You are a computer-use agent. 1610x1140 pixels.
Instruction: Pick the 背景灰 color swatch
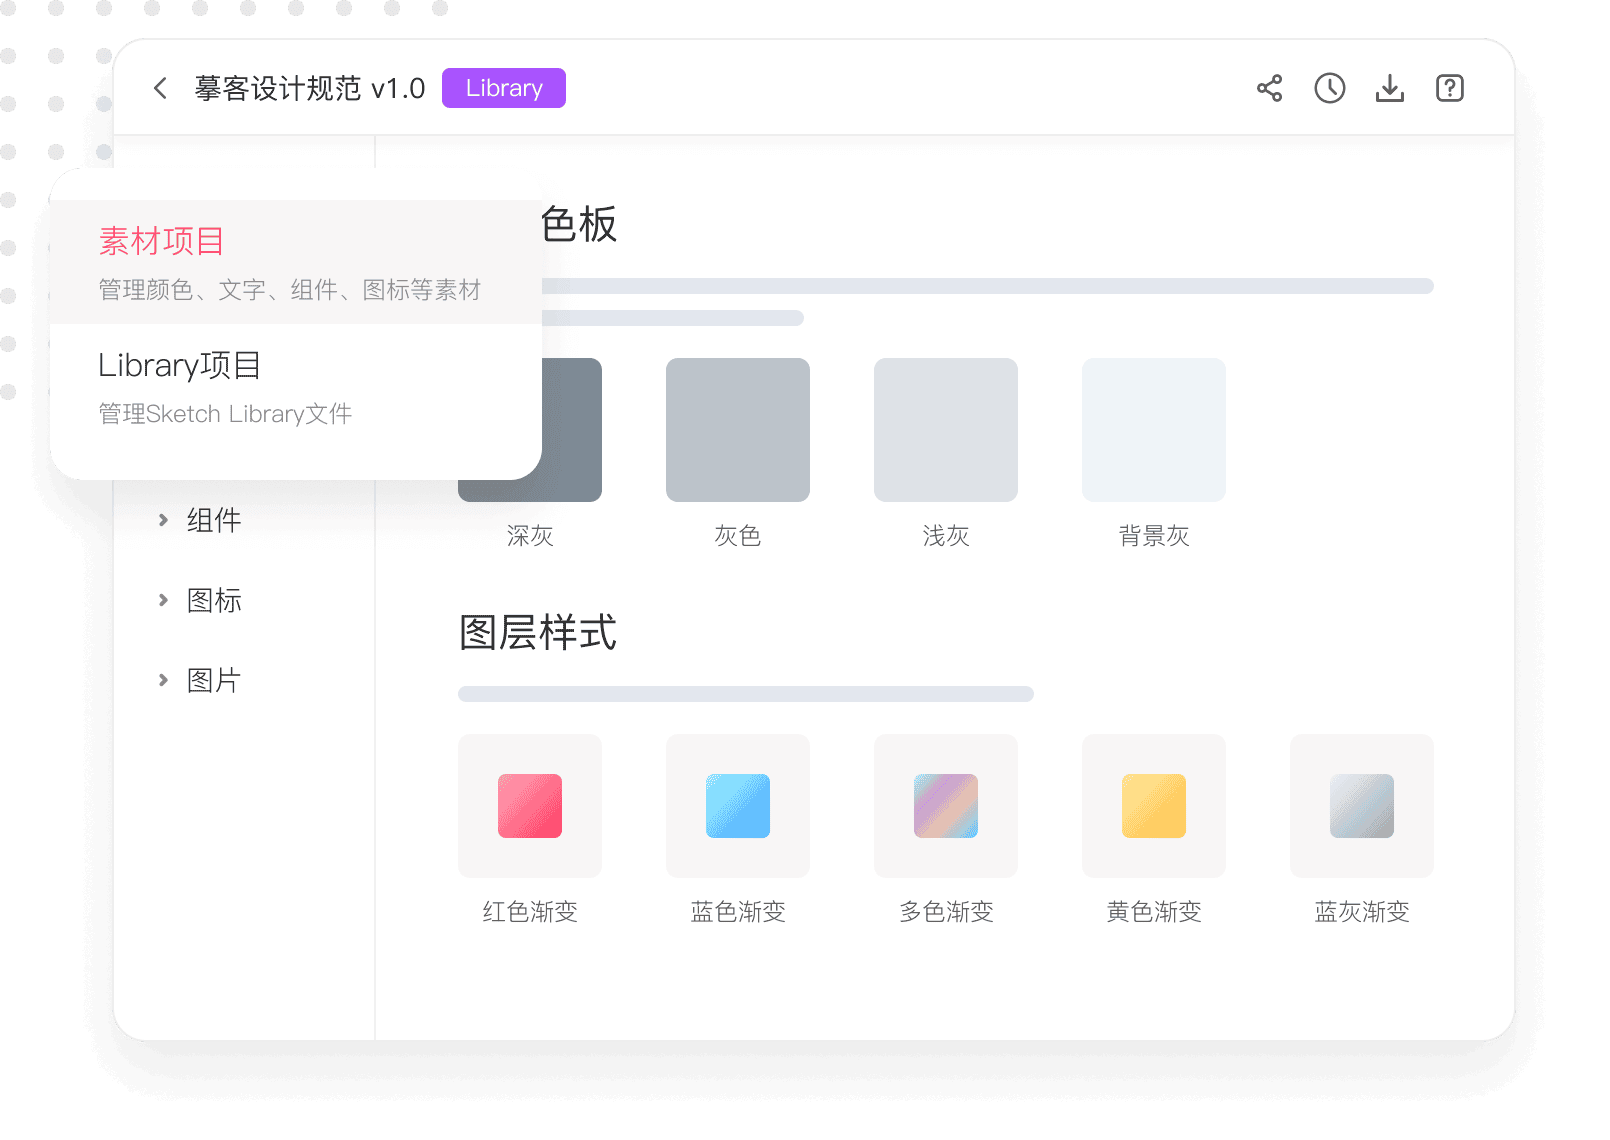[1153, 430]
